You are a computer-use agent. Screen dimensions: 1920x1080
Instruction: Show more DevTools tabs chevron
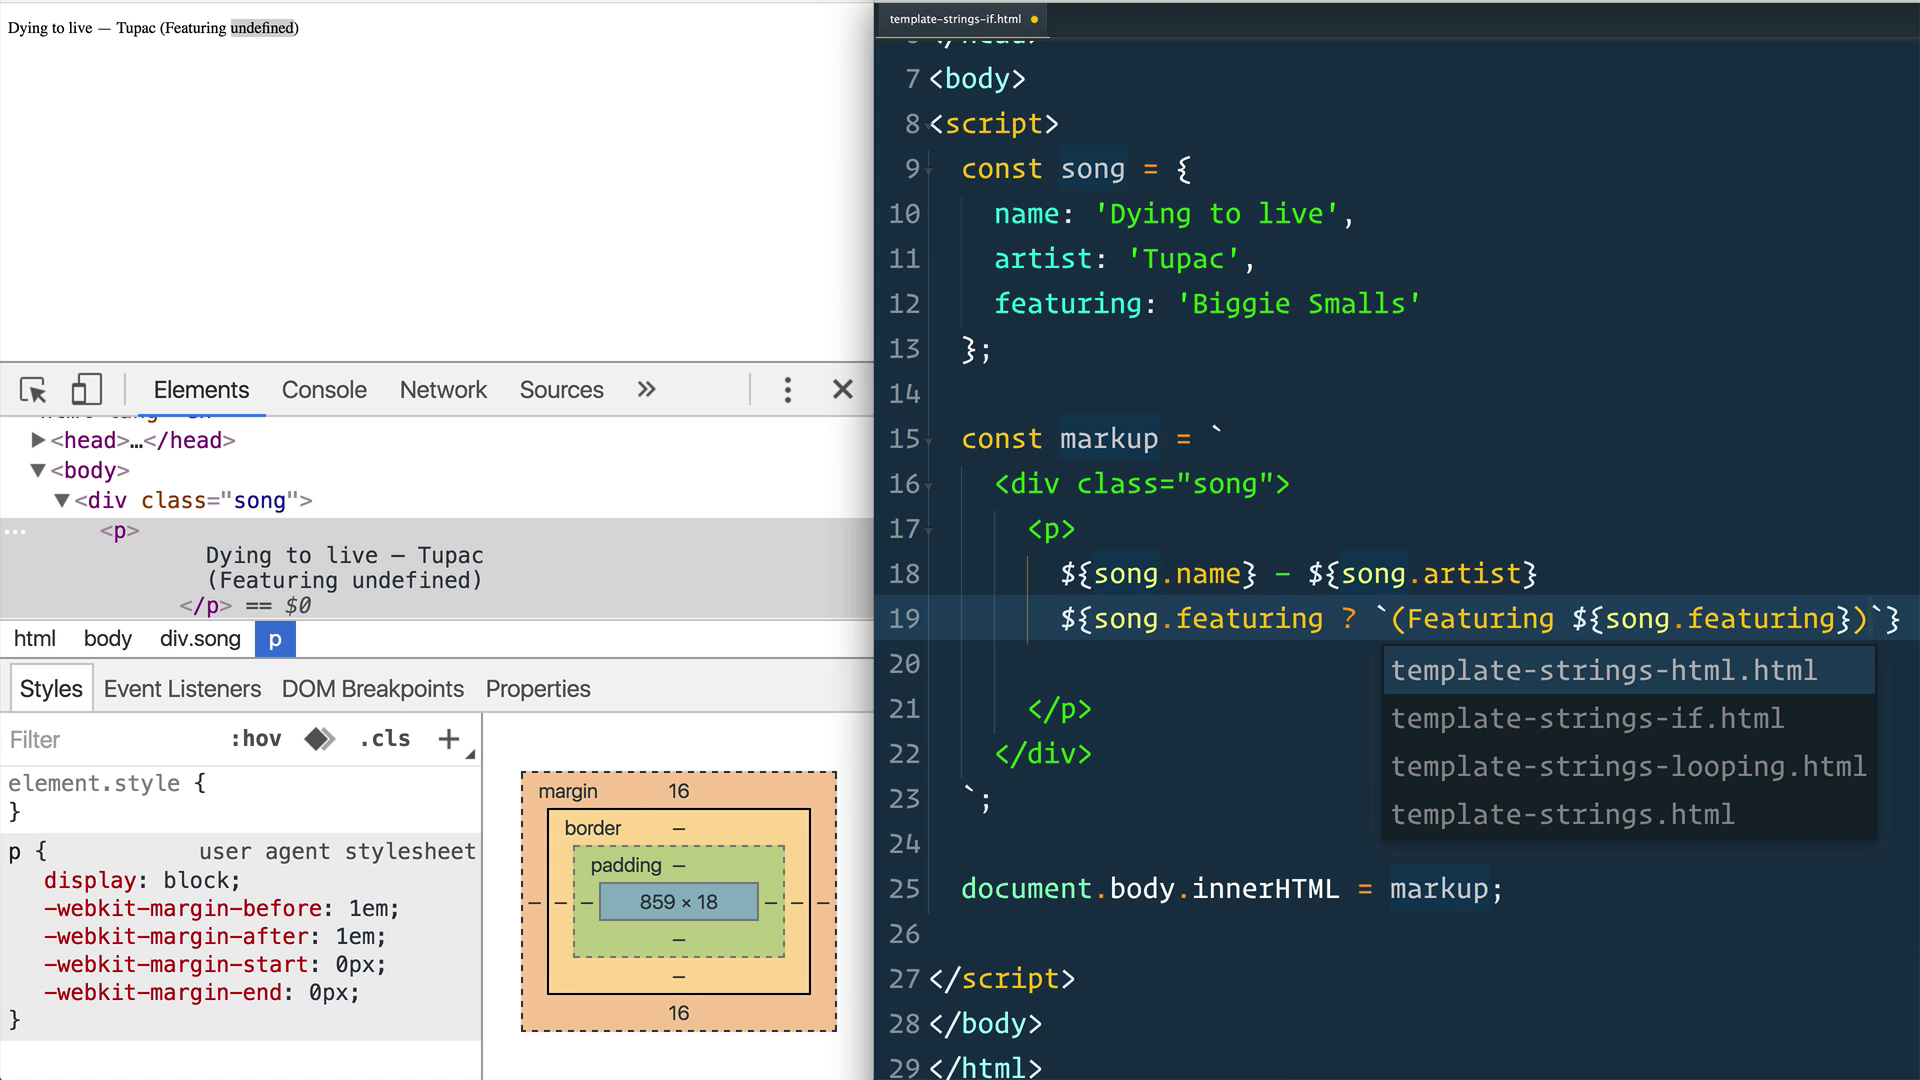click(x=647, y=390)
